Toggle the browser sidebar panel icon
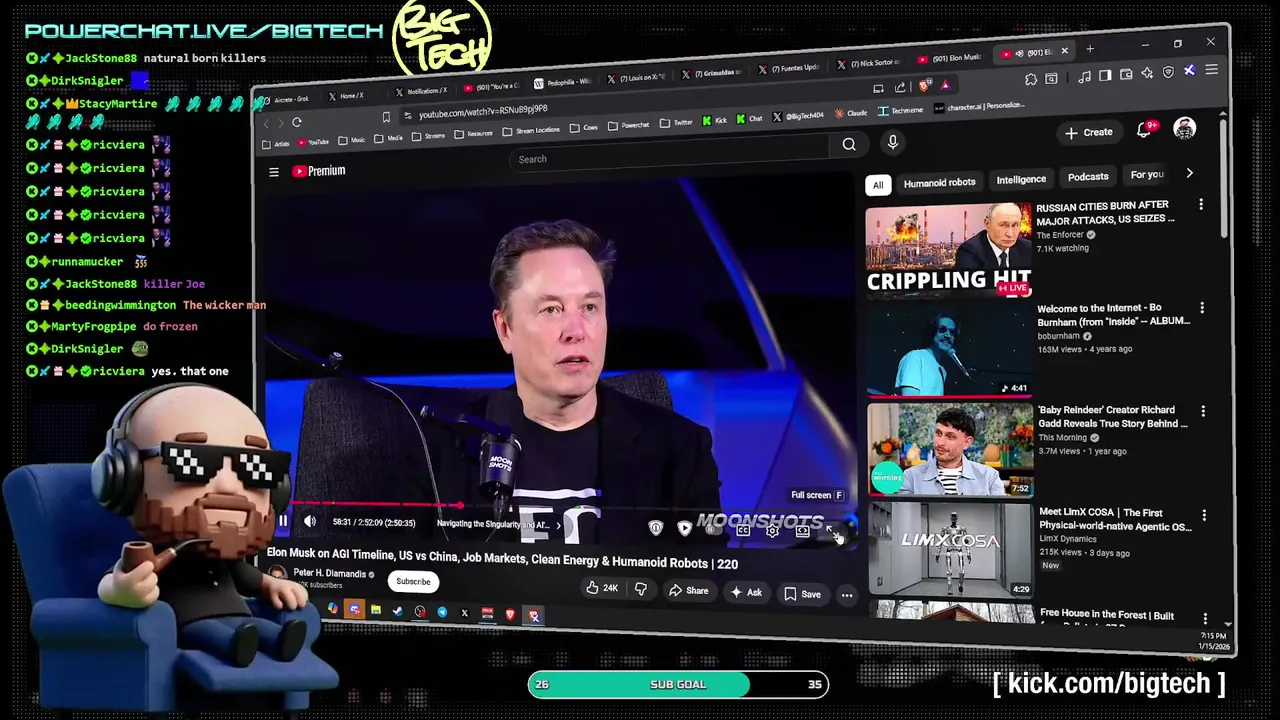This screenshot has height=720, width=1280. (x=1105, y=75)
